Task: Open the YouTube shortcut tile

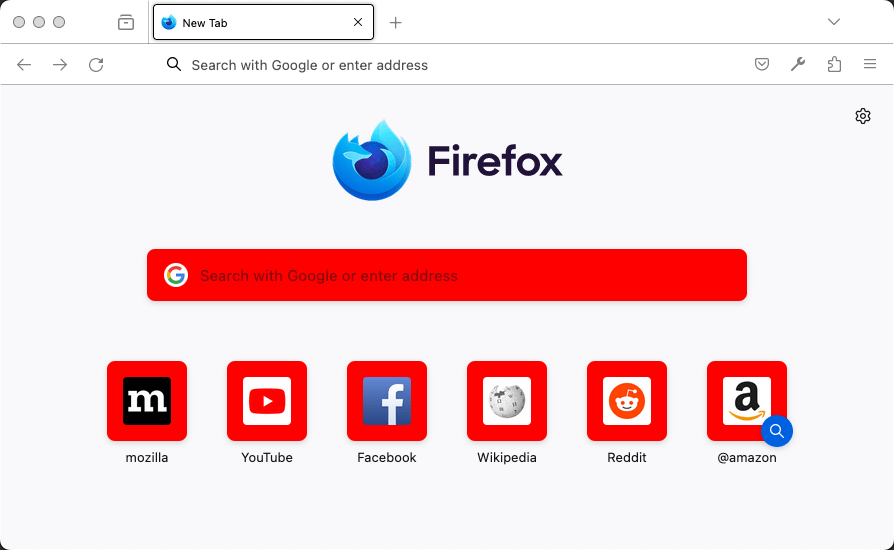Action: (267, 401)
